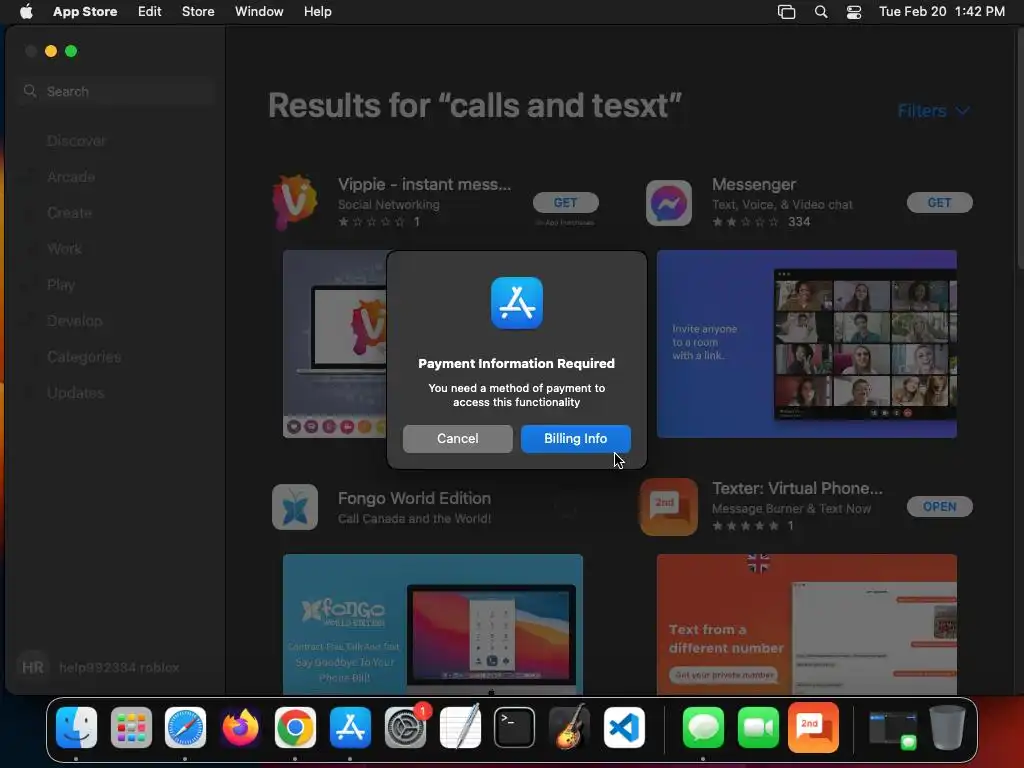Image resolution: width=1024 pixels, height=768 pixels.
Task: Expand the Filters dropdown
Action: 933,111
